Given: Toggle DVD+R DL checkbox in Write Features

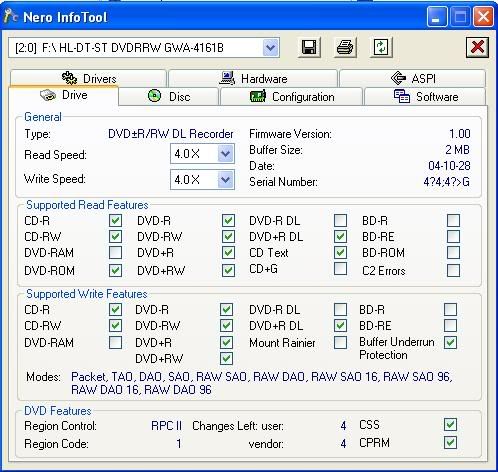Looking at the screenshot, I should tap(340, 325).
